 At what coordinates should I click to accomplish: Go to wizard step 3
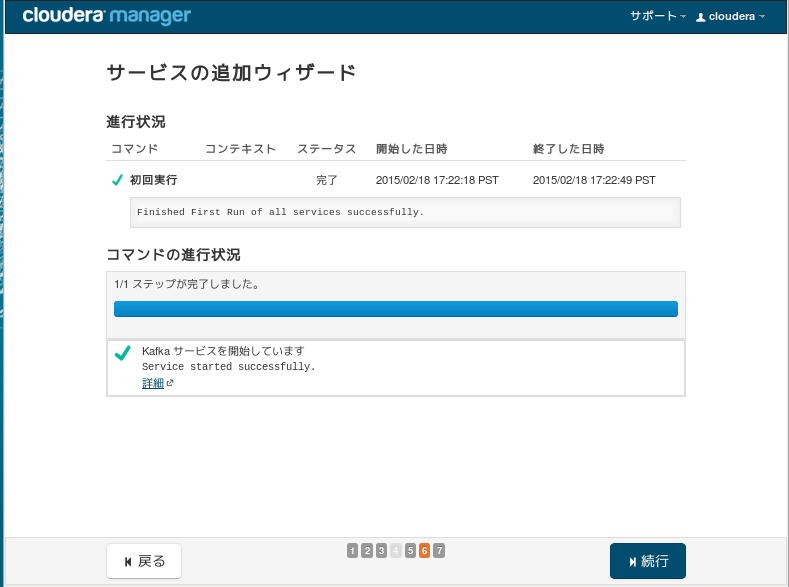[x=381, y=551]
